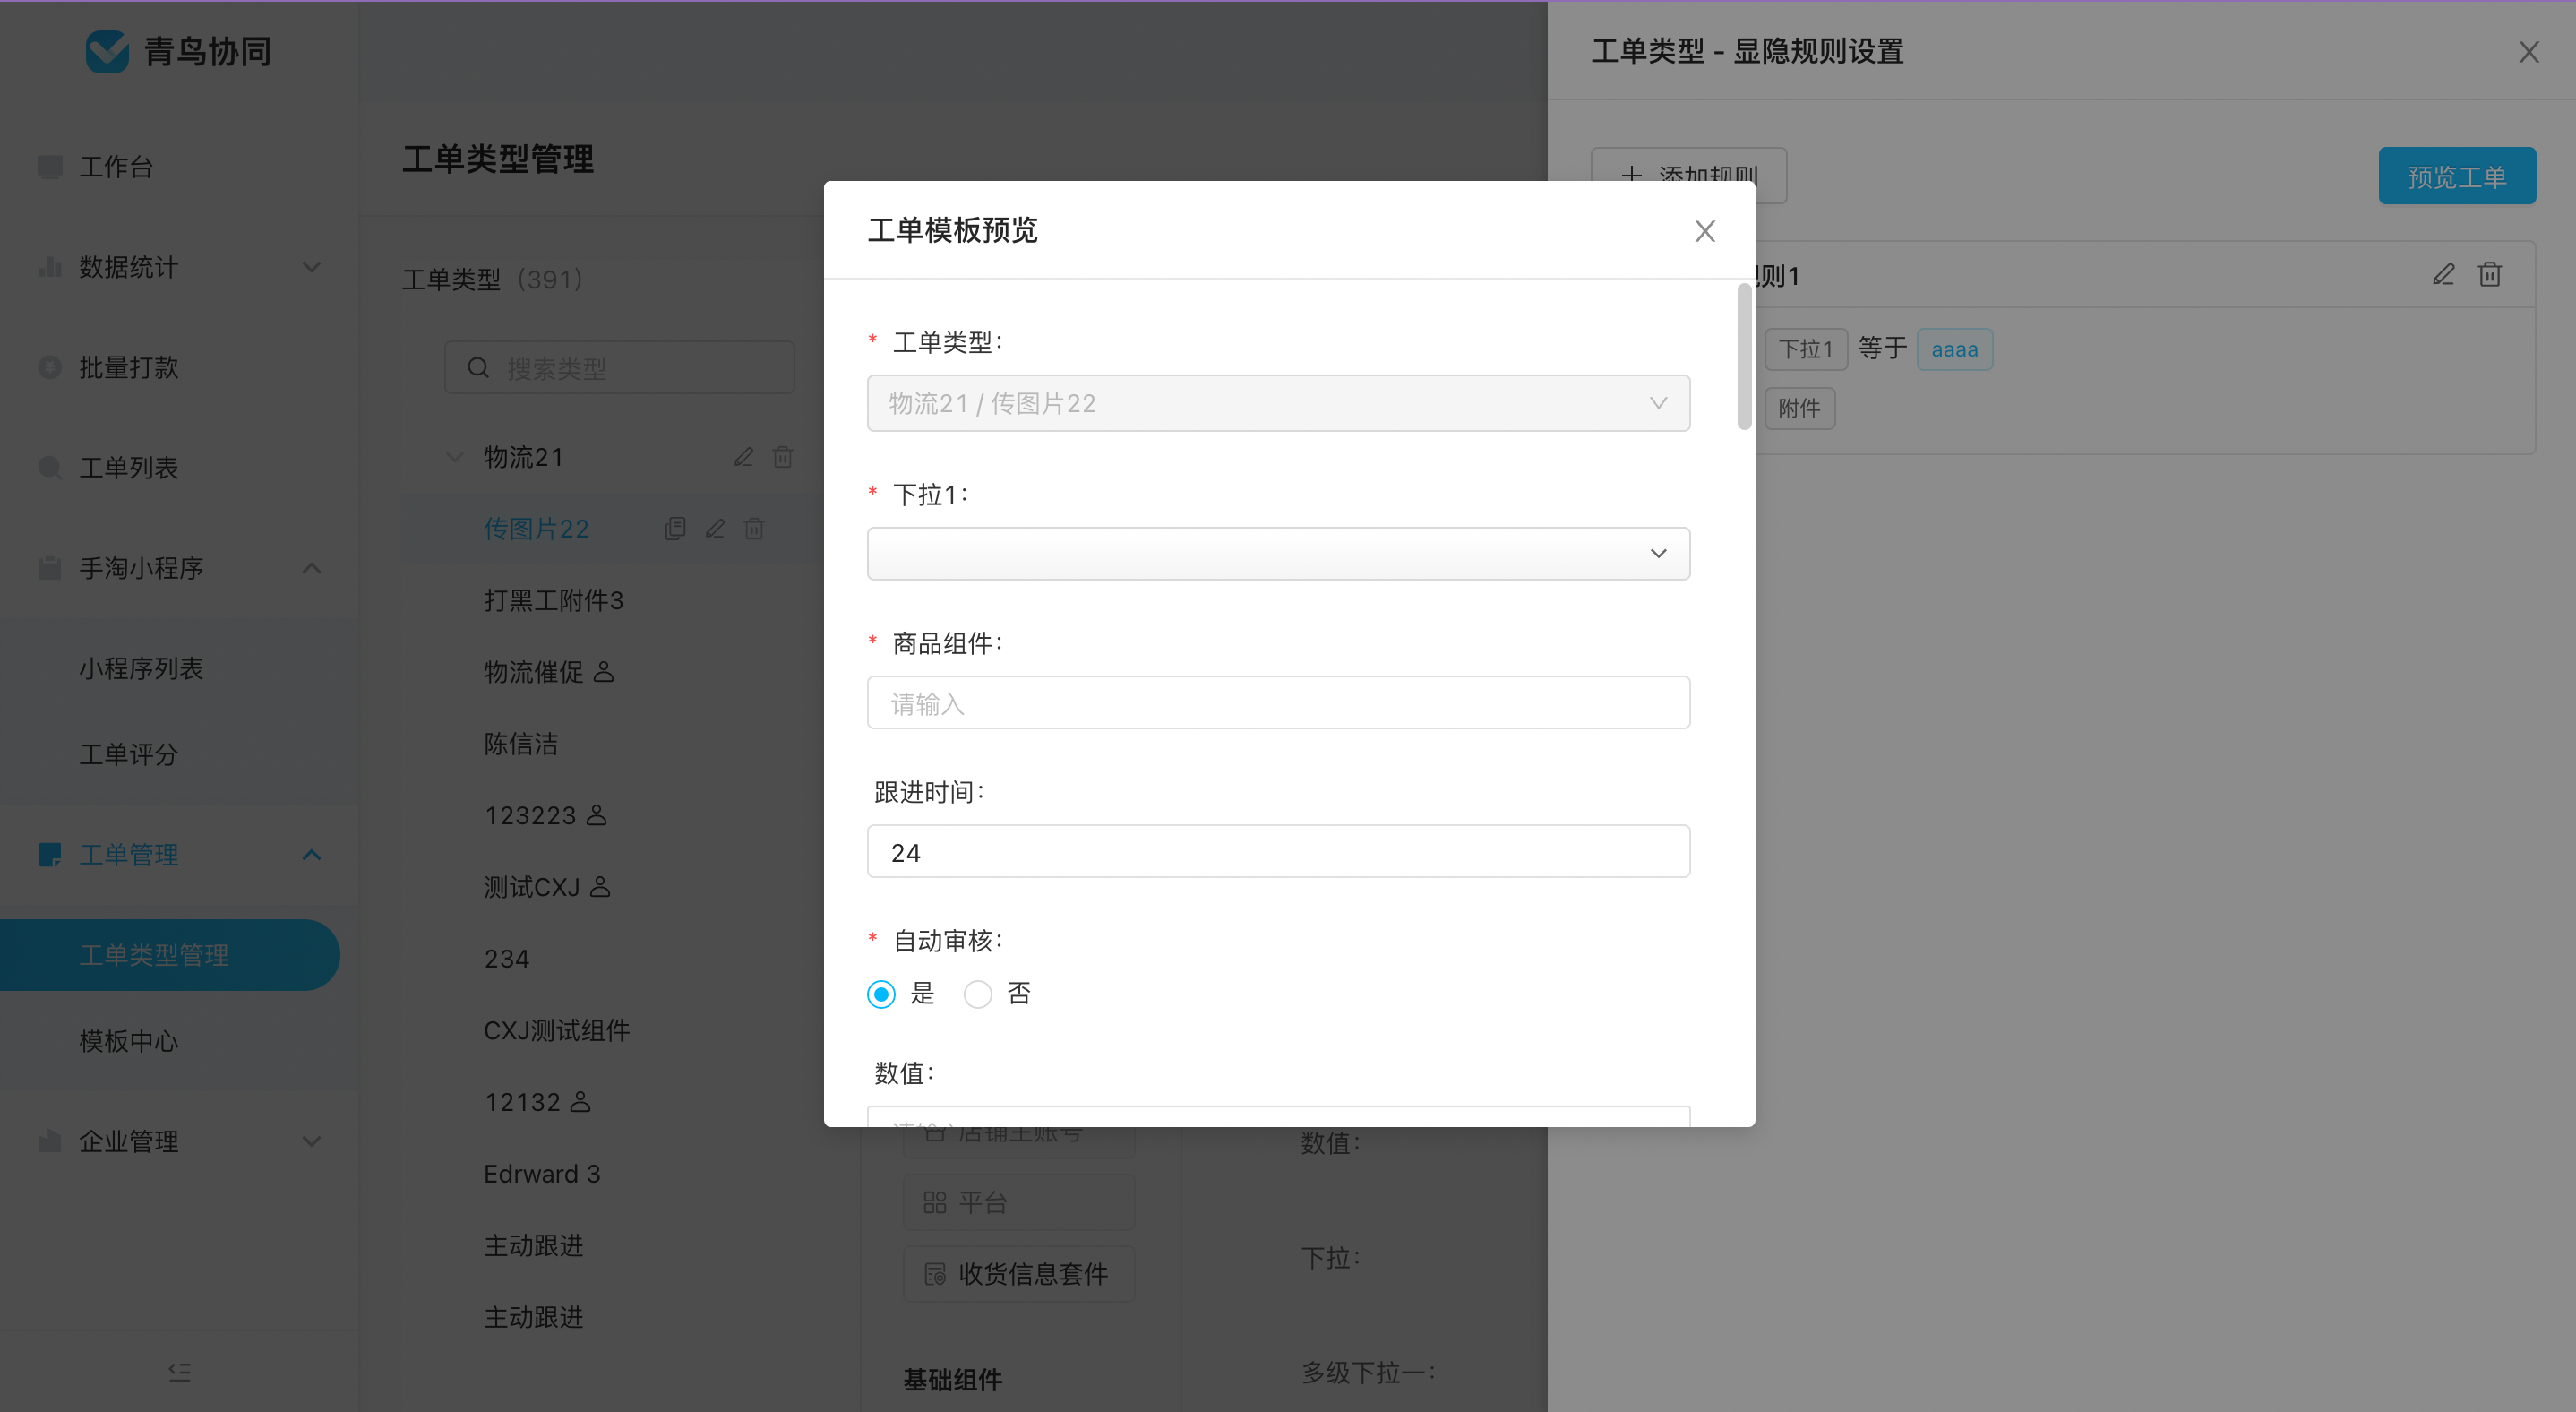Click the 商品组件 input field

1278,703
